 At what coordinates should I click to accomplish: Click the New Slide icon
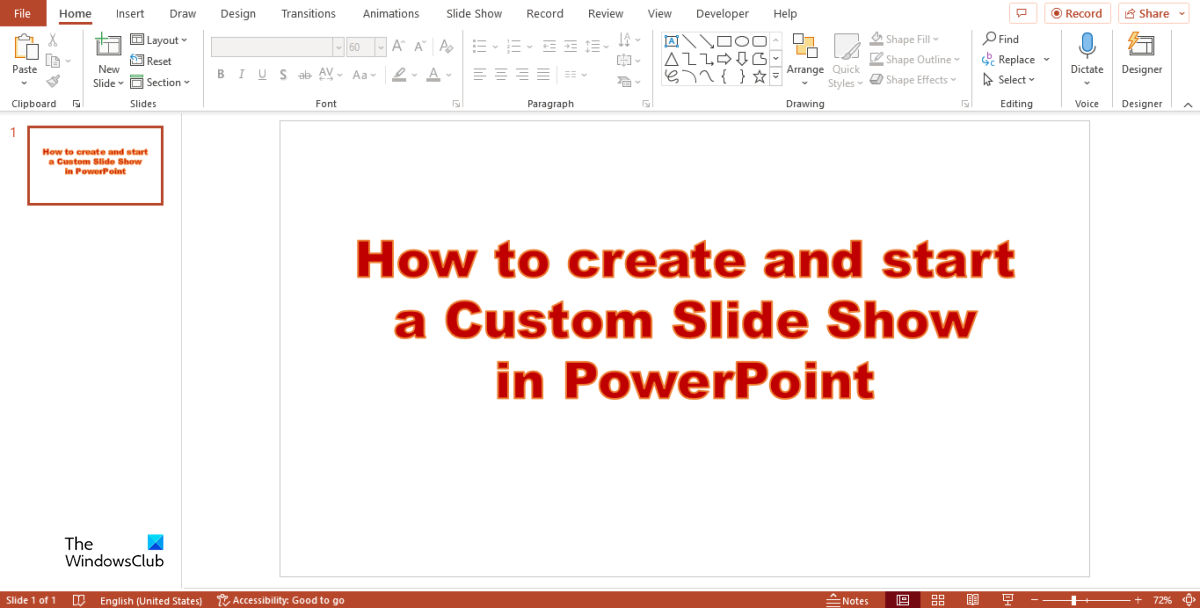108,46
